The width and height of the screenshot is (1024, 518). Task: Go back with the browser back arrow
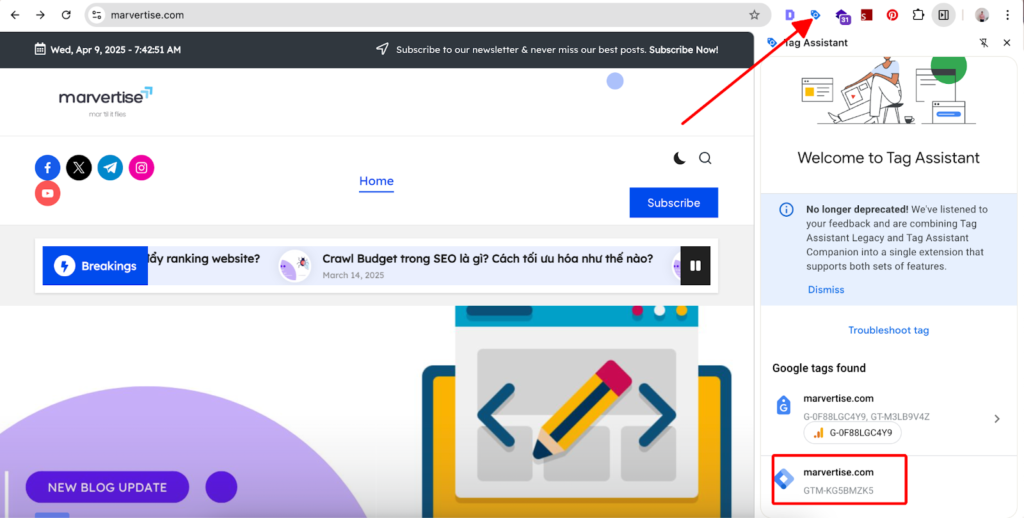[x=15, y=14]
